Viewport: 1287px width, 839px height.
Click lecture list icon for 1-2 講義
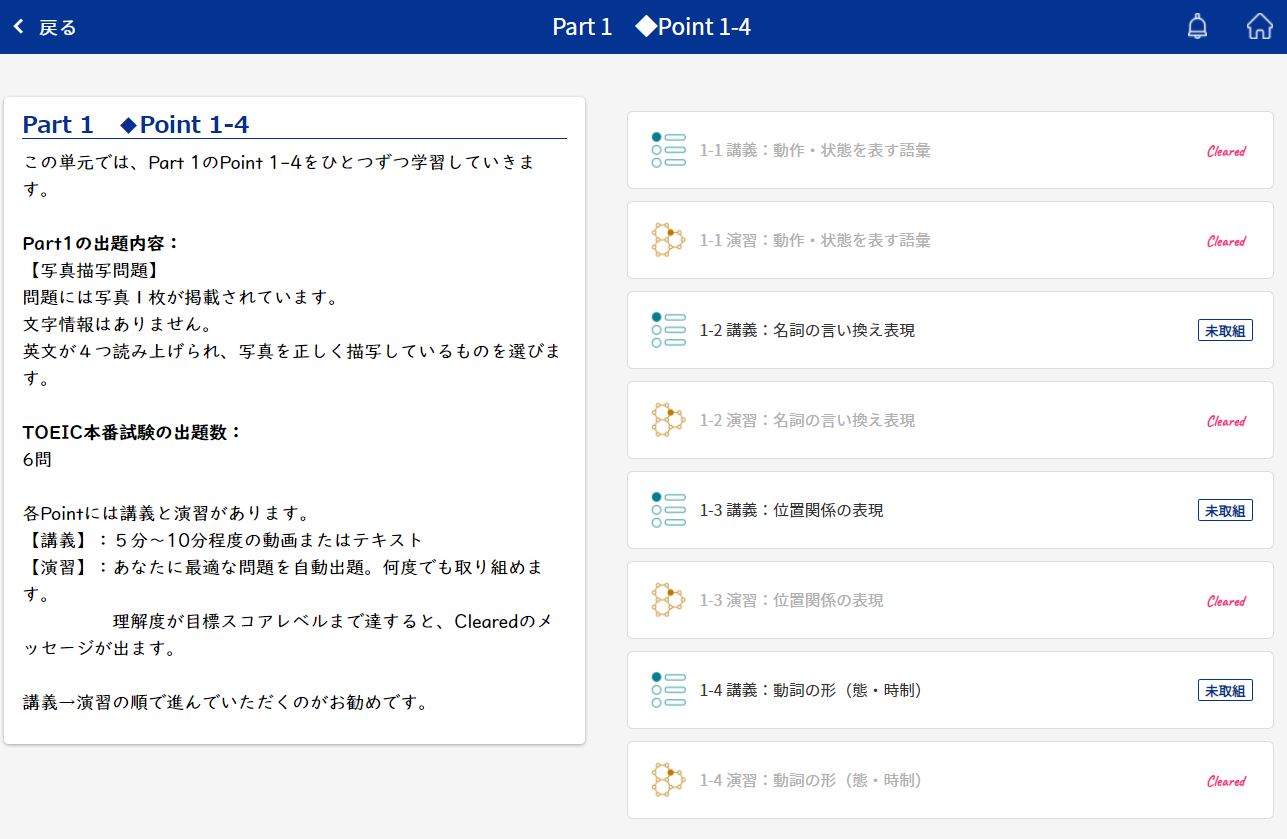668,330
